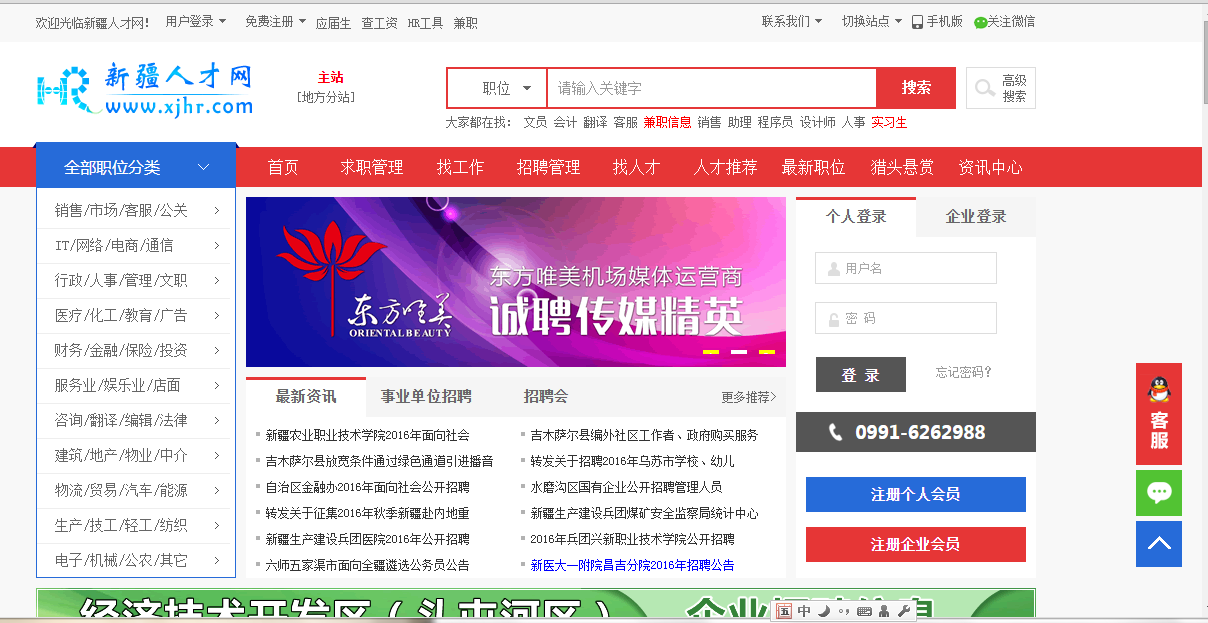Click the IME 五 input mode icon
Image resolution: width=1208 pixels, height=623 pixels.
tap(785, 611)
